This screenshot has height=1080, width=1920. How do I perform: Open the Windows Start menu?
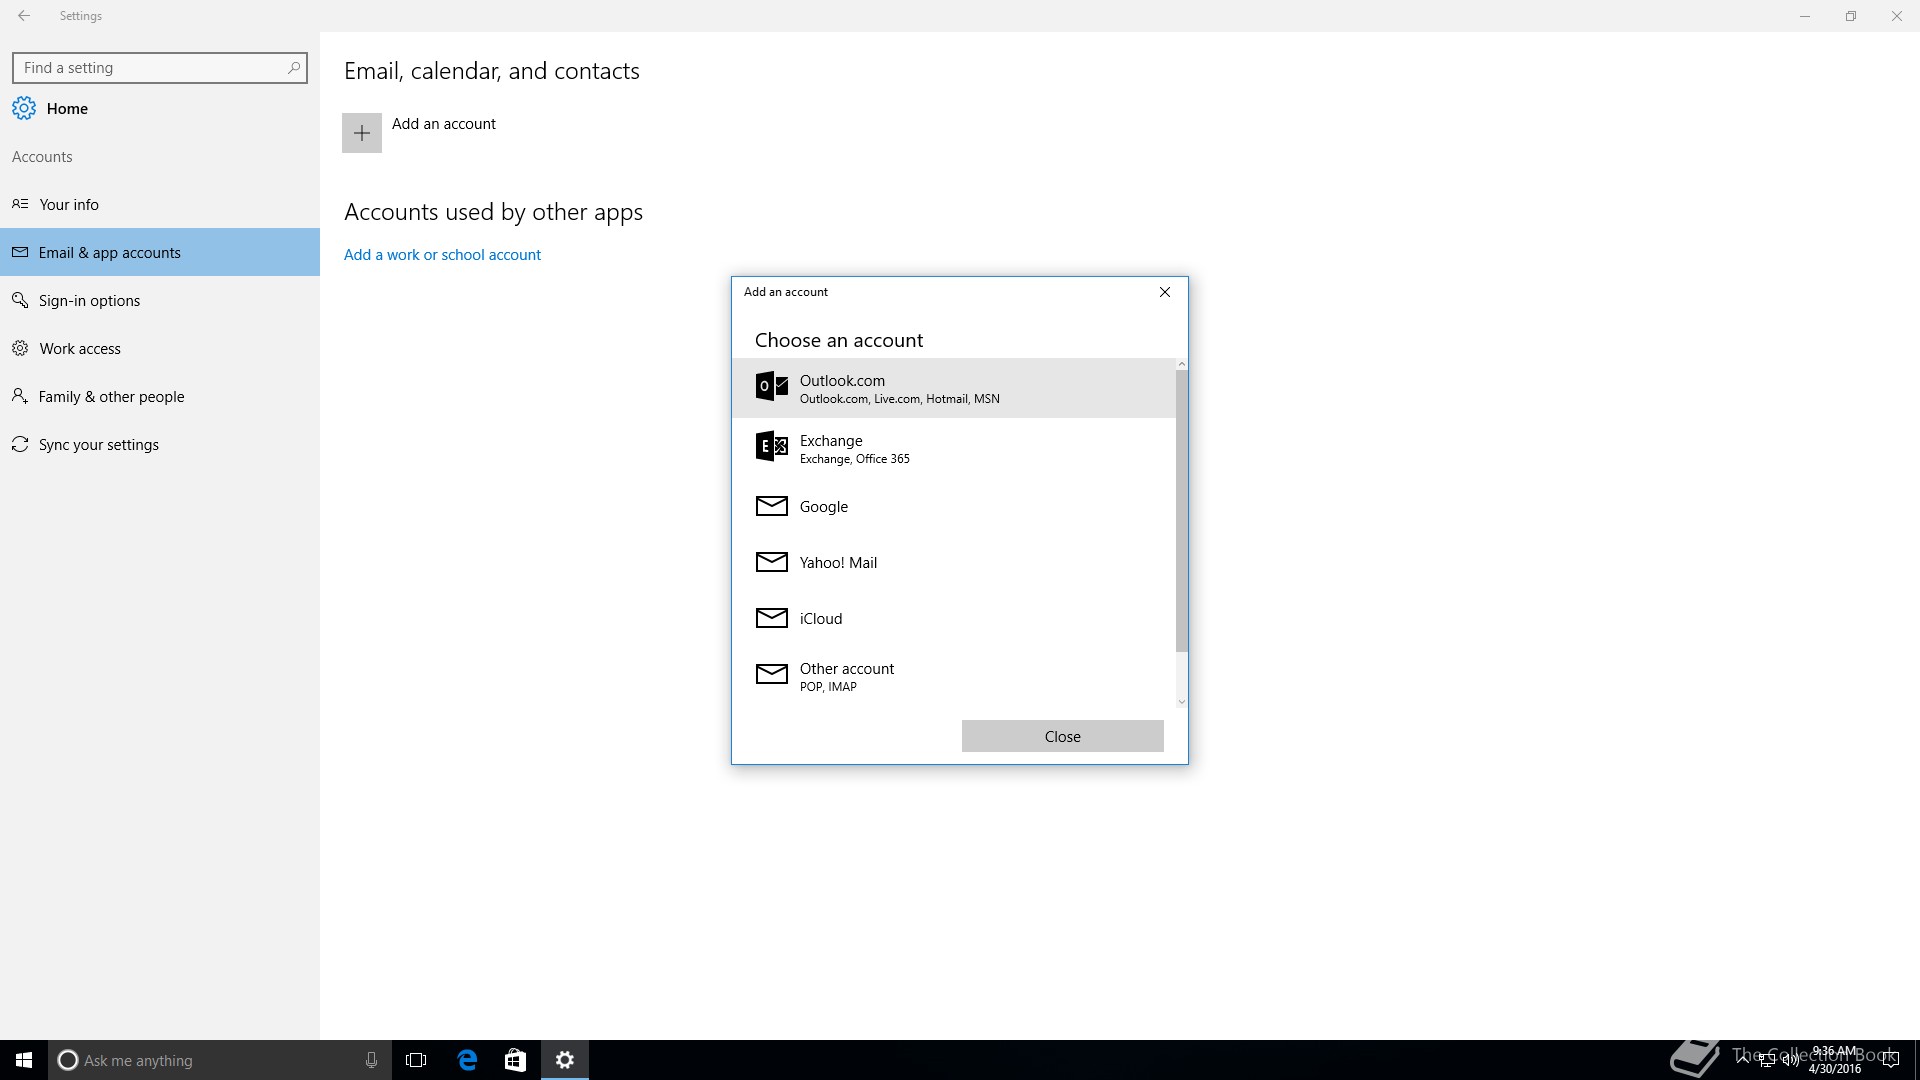click(24, 1060)
